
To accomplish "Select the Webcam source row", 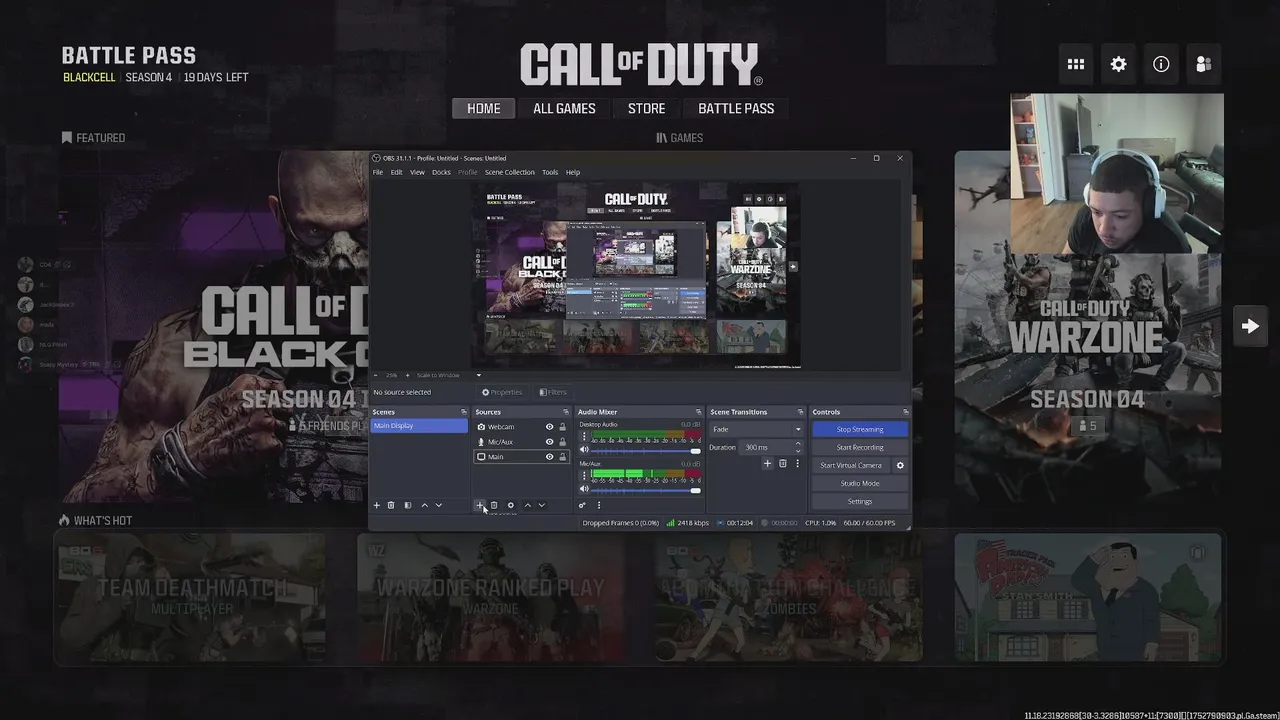I will (520, 427).
